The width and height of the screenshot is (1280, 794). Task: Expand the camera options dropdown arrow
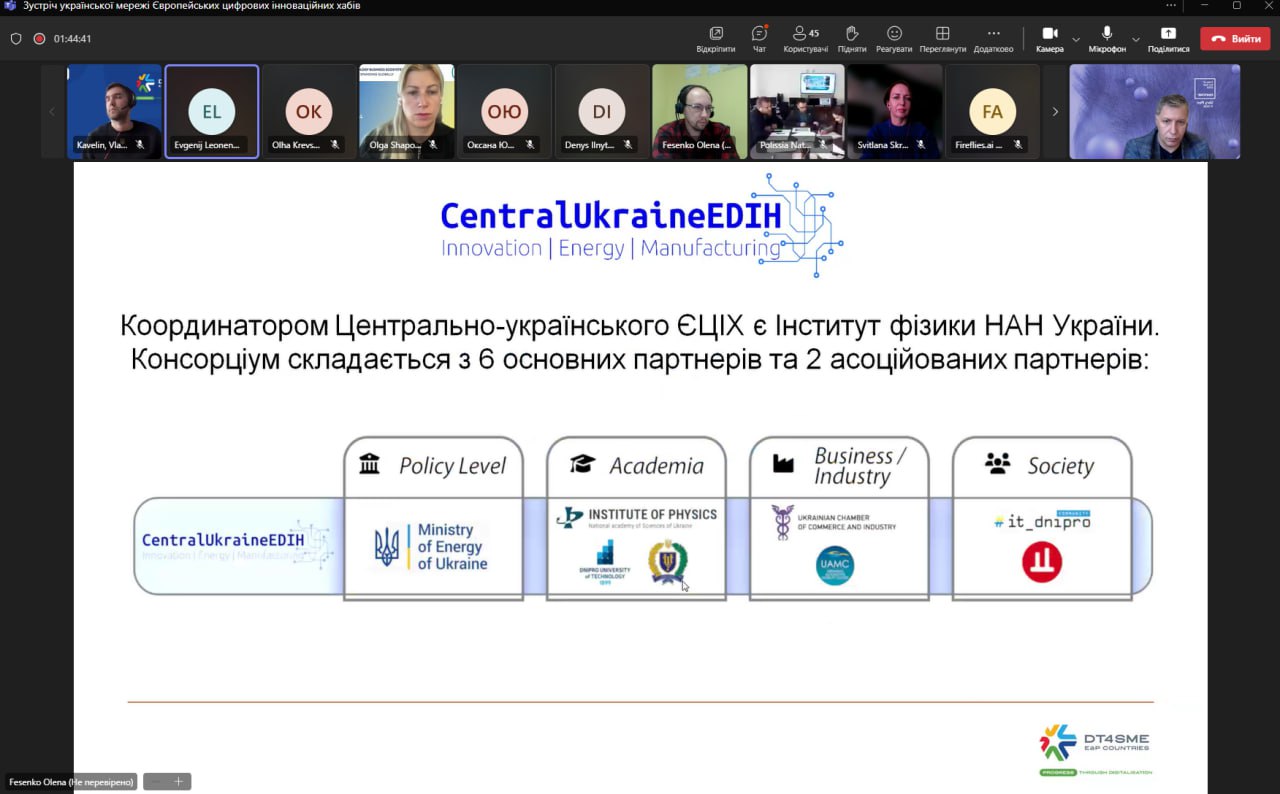click(x=1076, y=39)
